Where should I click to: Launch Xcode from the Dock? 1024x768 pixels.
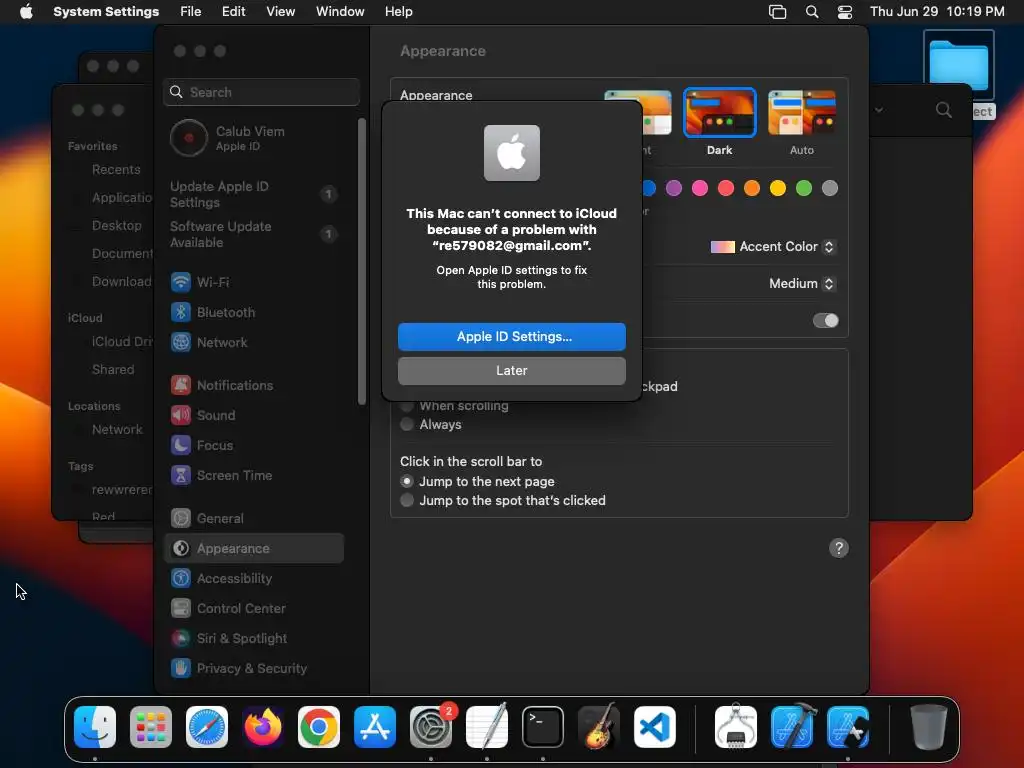792,727
